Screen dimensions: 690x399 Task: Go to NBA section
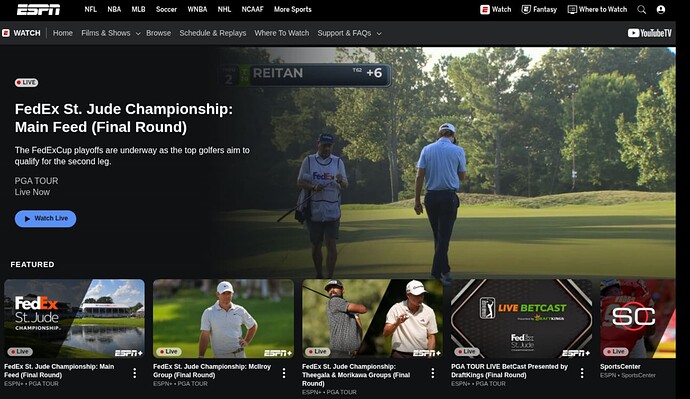(x=114, y=9)
